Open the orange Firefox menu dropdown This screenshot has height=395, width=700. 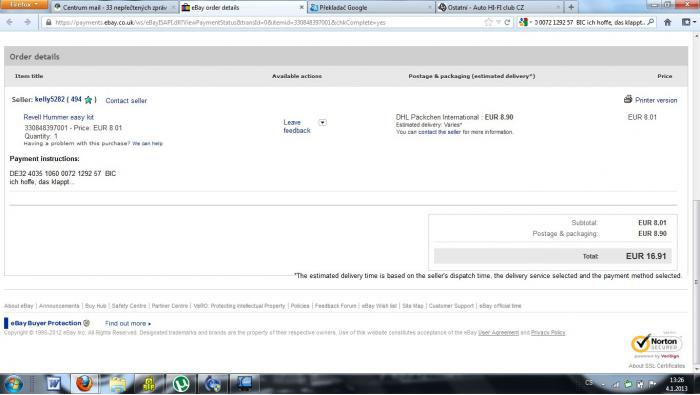click(x=24, y=4)
